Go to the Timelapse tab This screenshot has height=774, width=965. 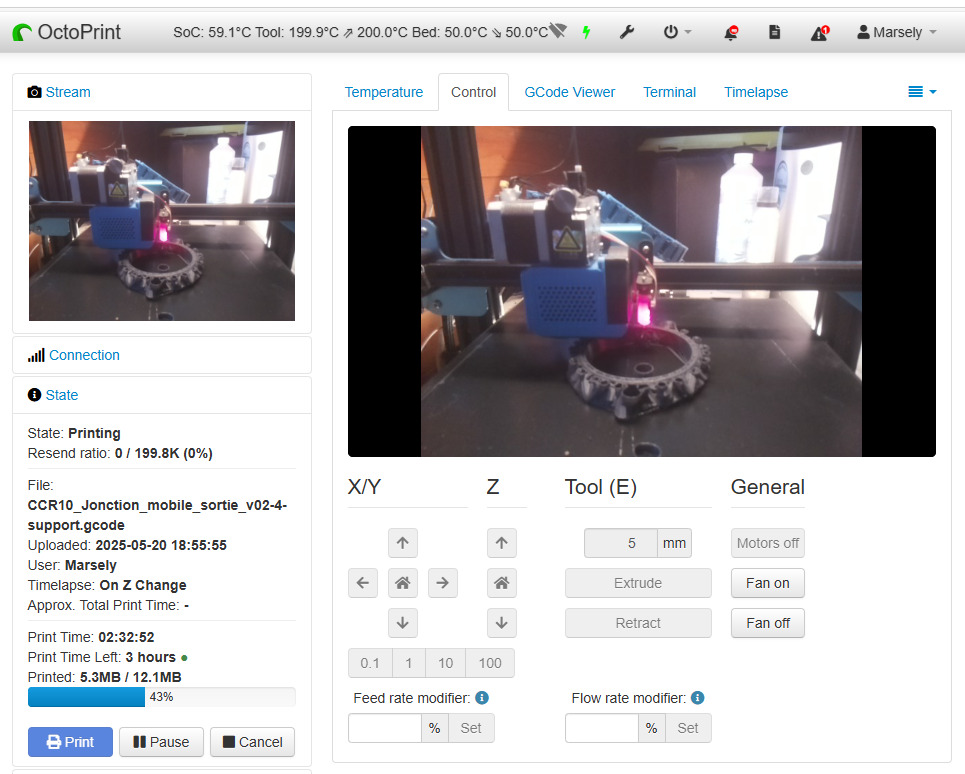coord(756,92)
